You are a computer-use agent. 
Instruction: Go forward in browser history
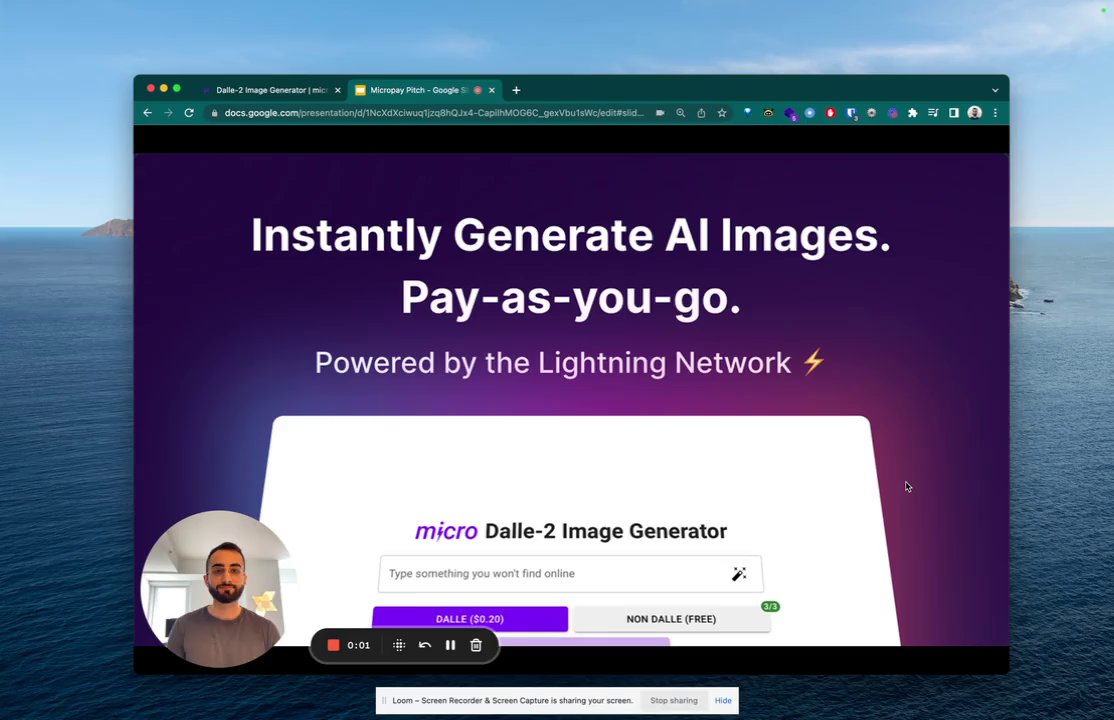(168, 113)
